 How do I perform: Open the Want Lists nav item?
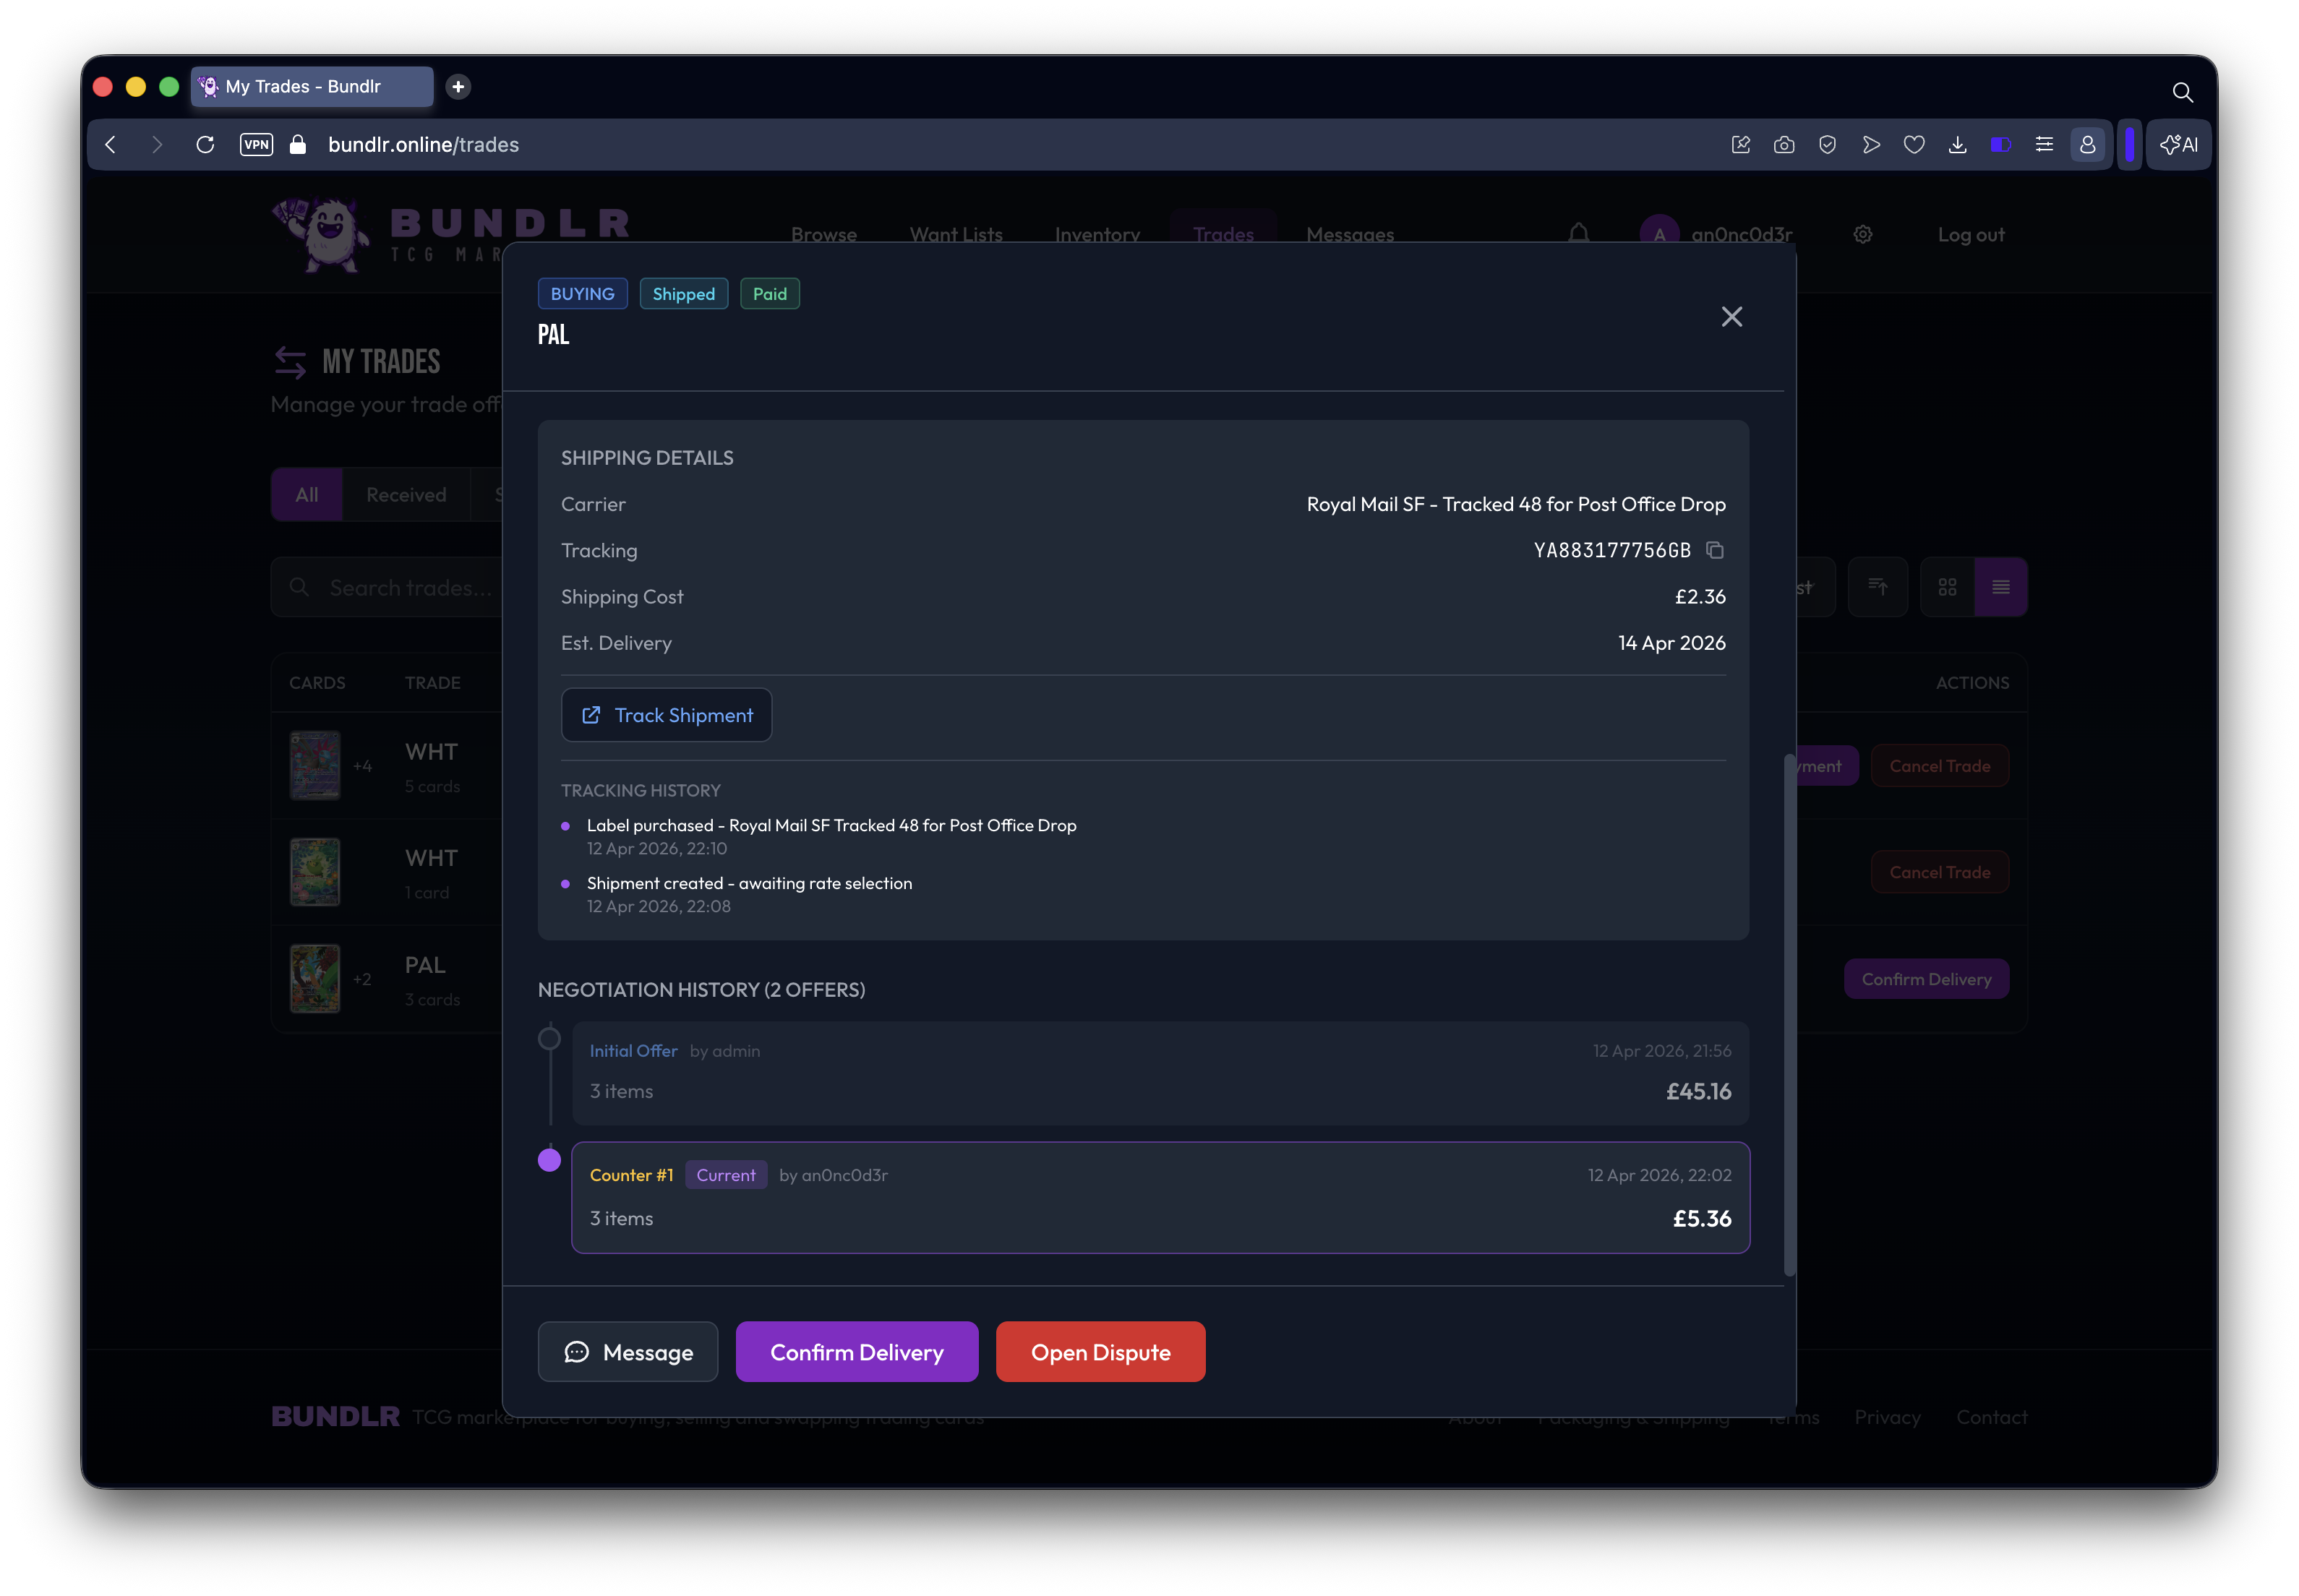coord(956,234)
